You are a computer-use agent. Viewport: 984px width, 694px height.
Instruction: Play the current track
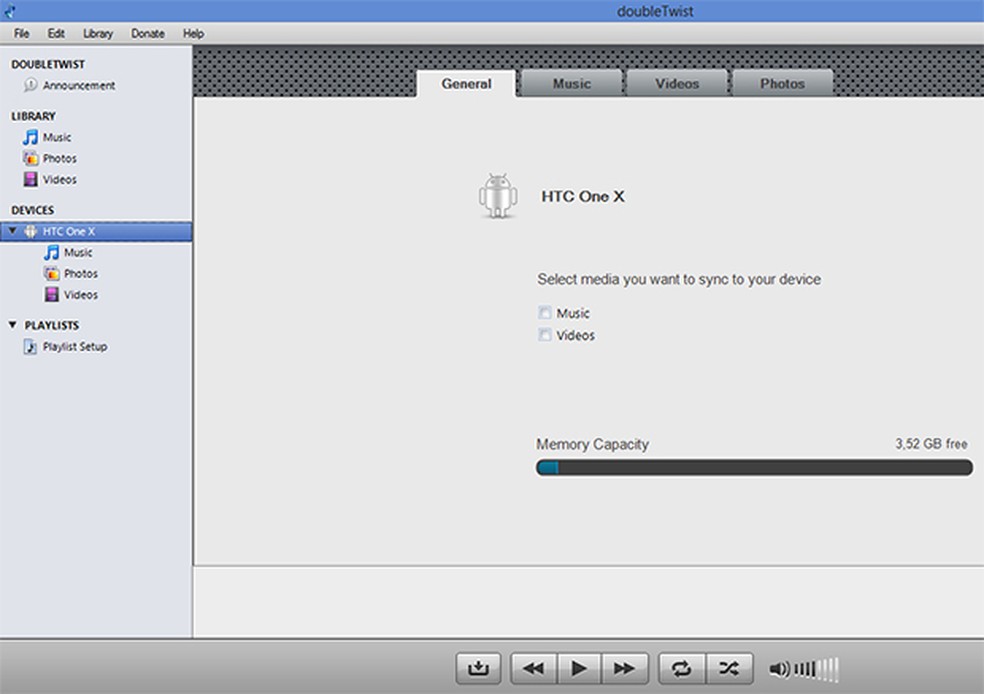[579, 668]
